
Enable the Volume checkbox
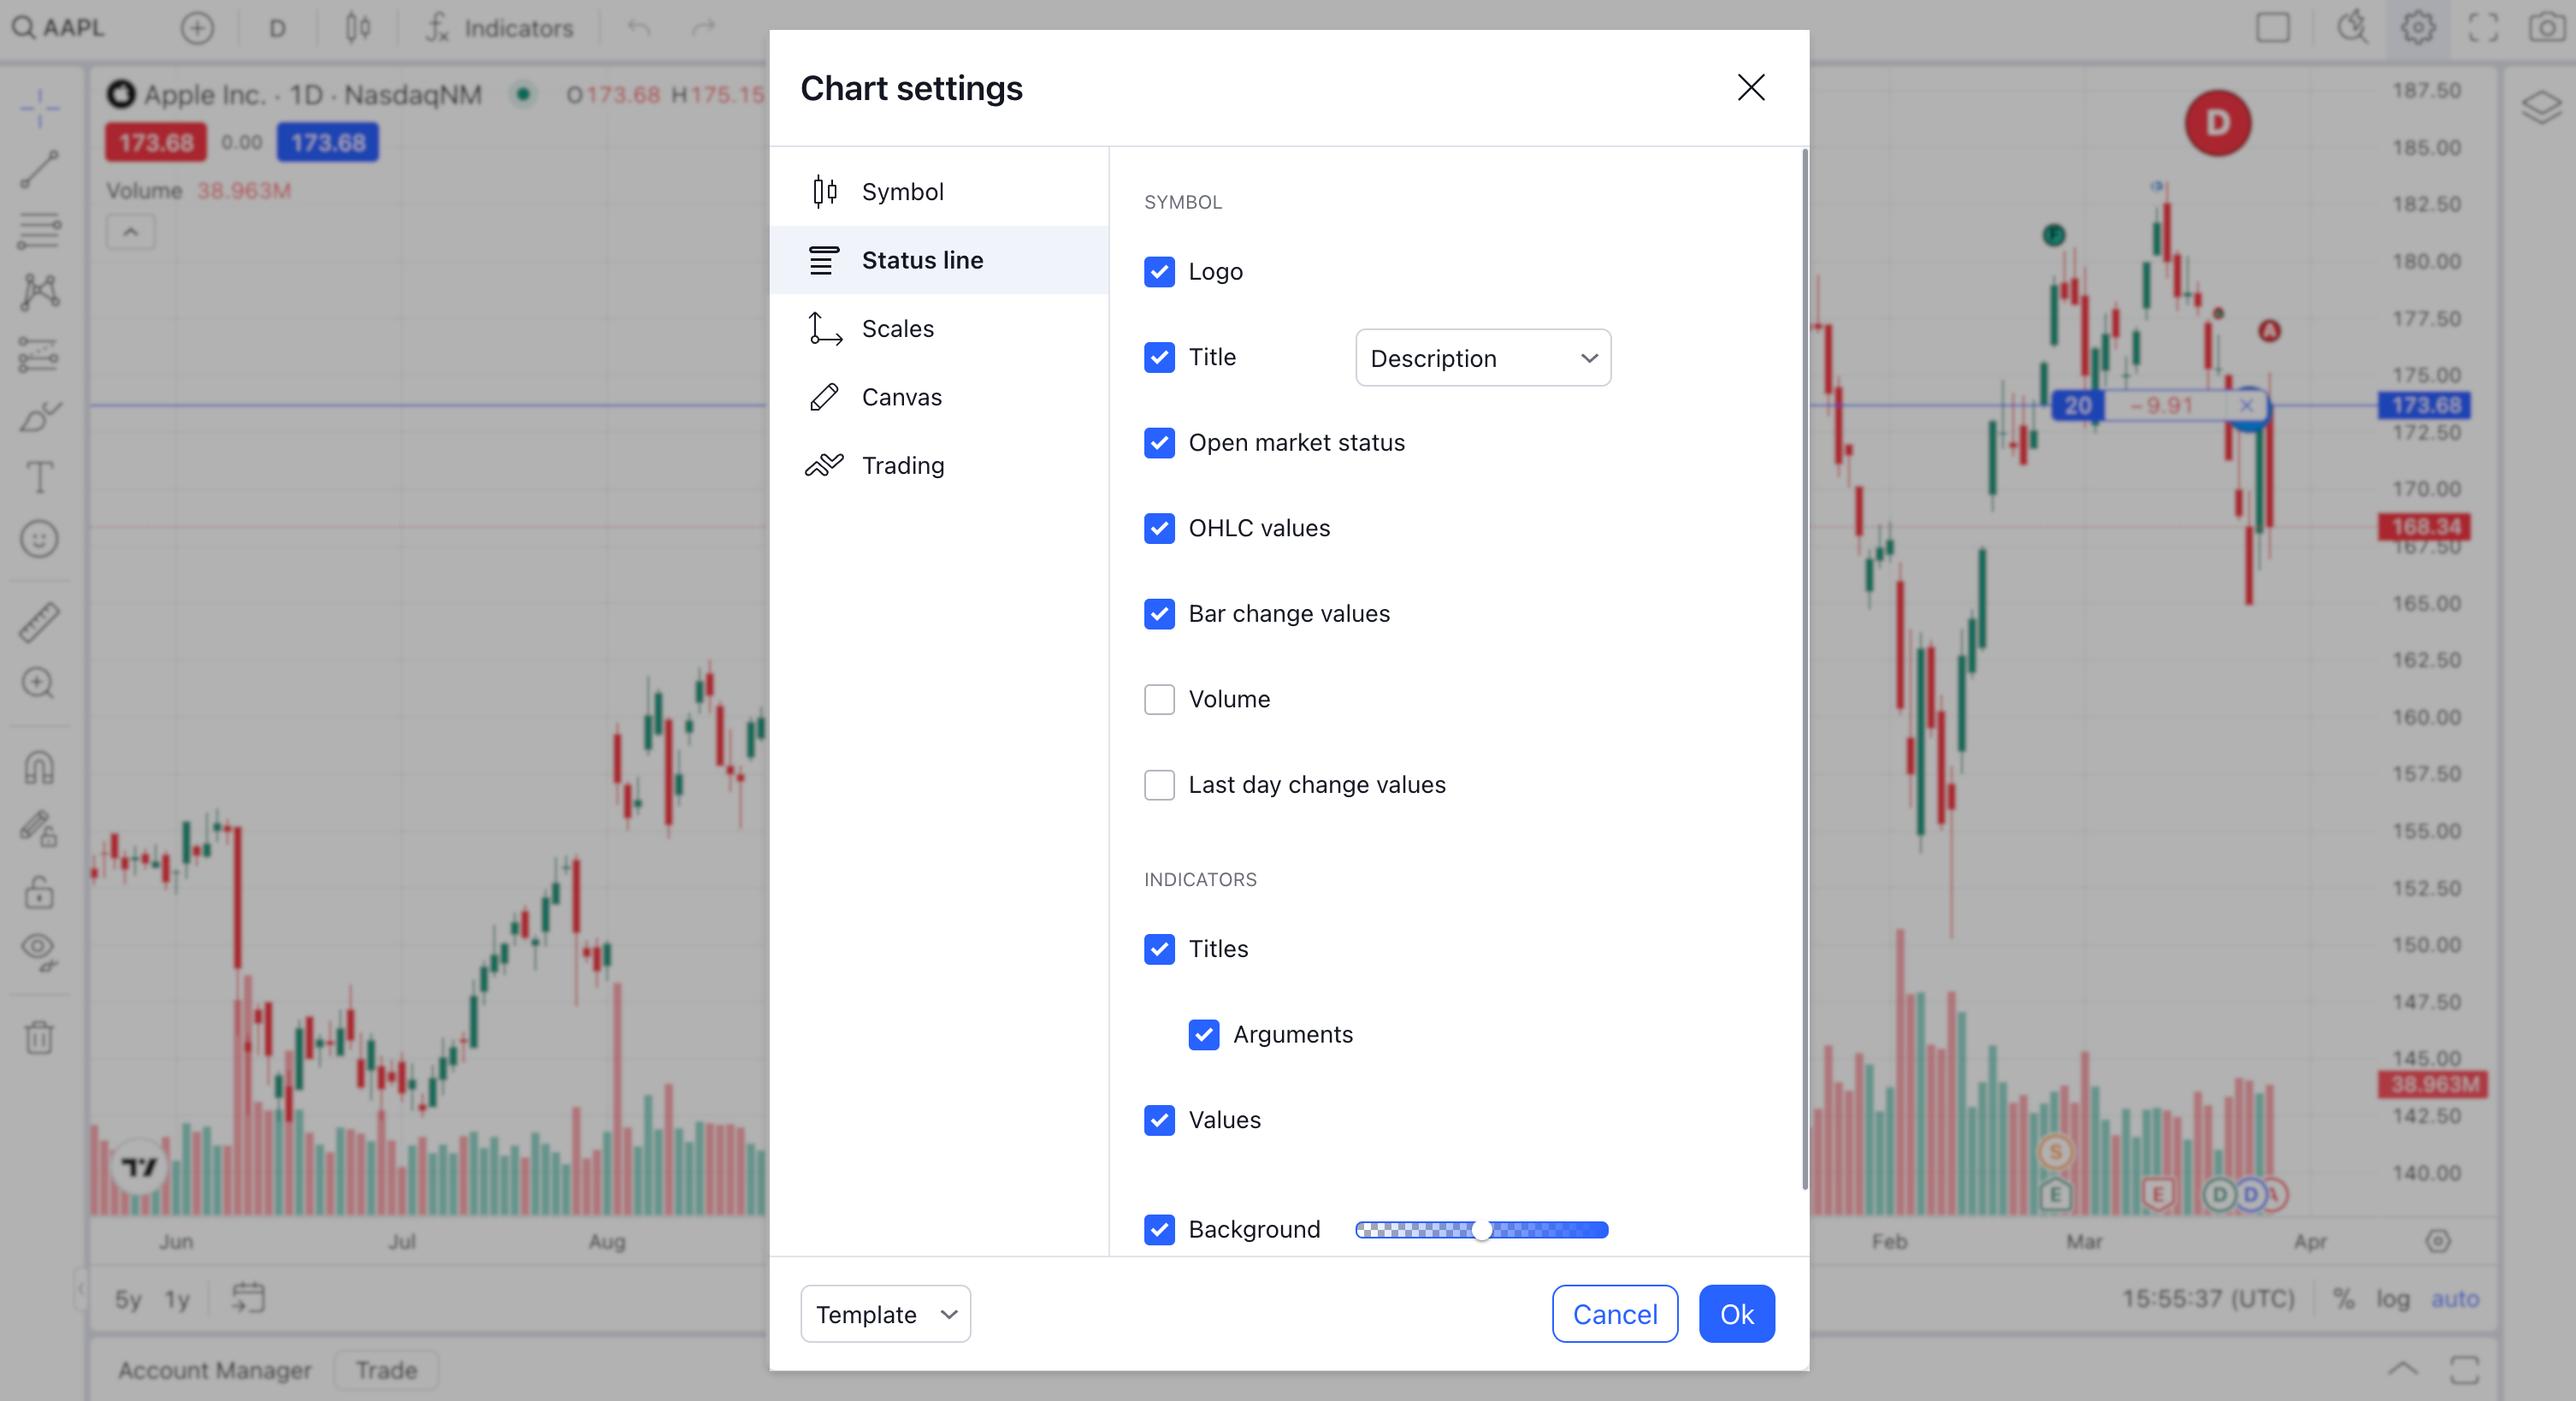[1158, 699]
